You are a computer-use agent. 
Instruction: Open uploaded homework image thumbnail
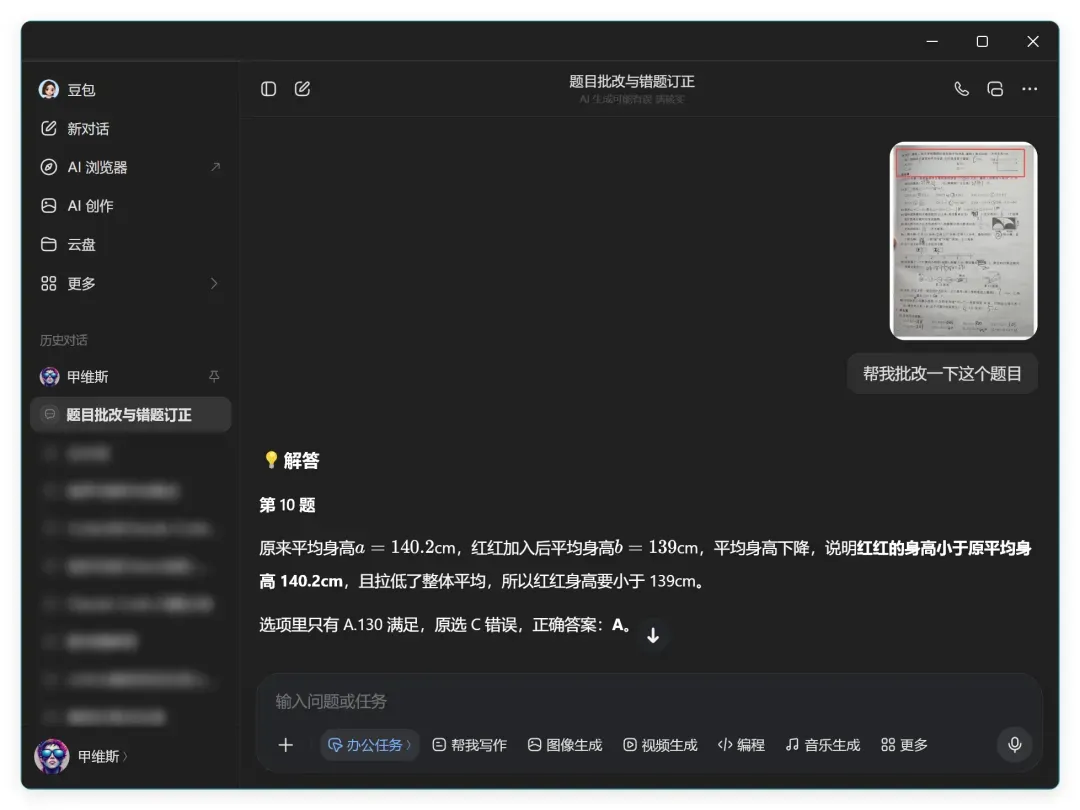click(x=964, y=241)
